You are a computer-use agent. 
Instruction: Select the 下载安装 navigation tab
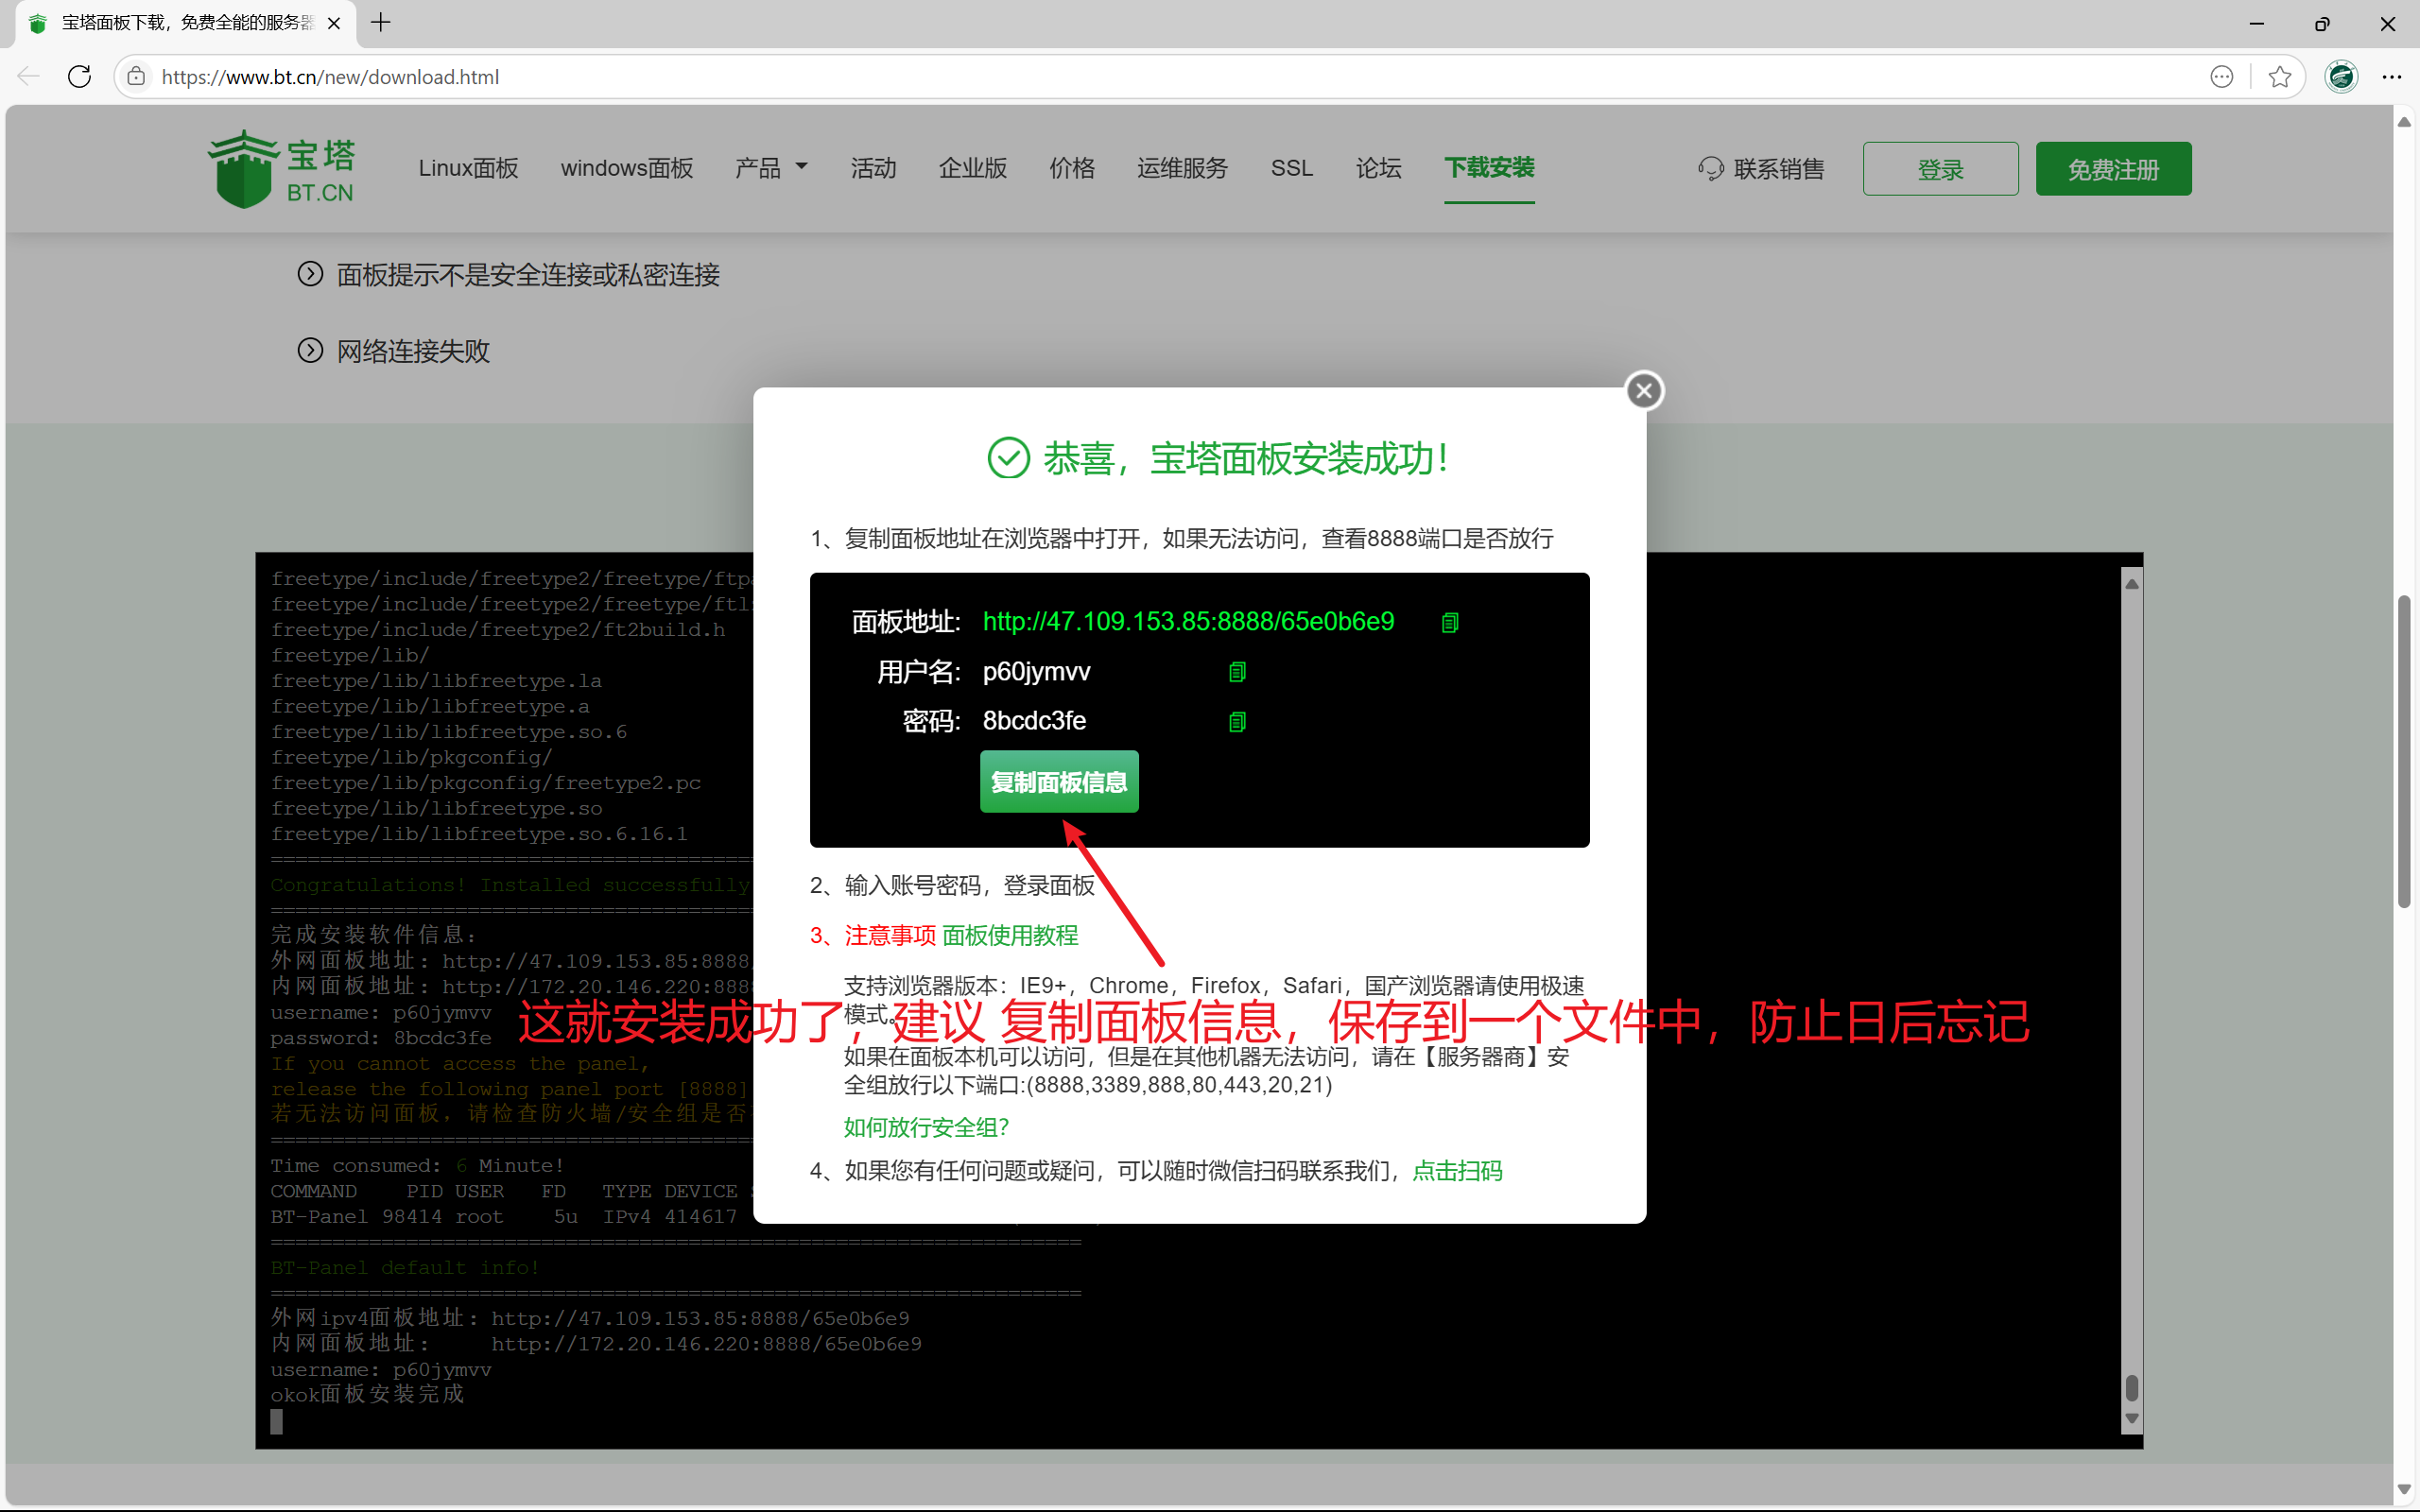(1488, 168)
